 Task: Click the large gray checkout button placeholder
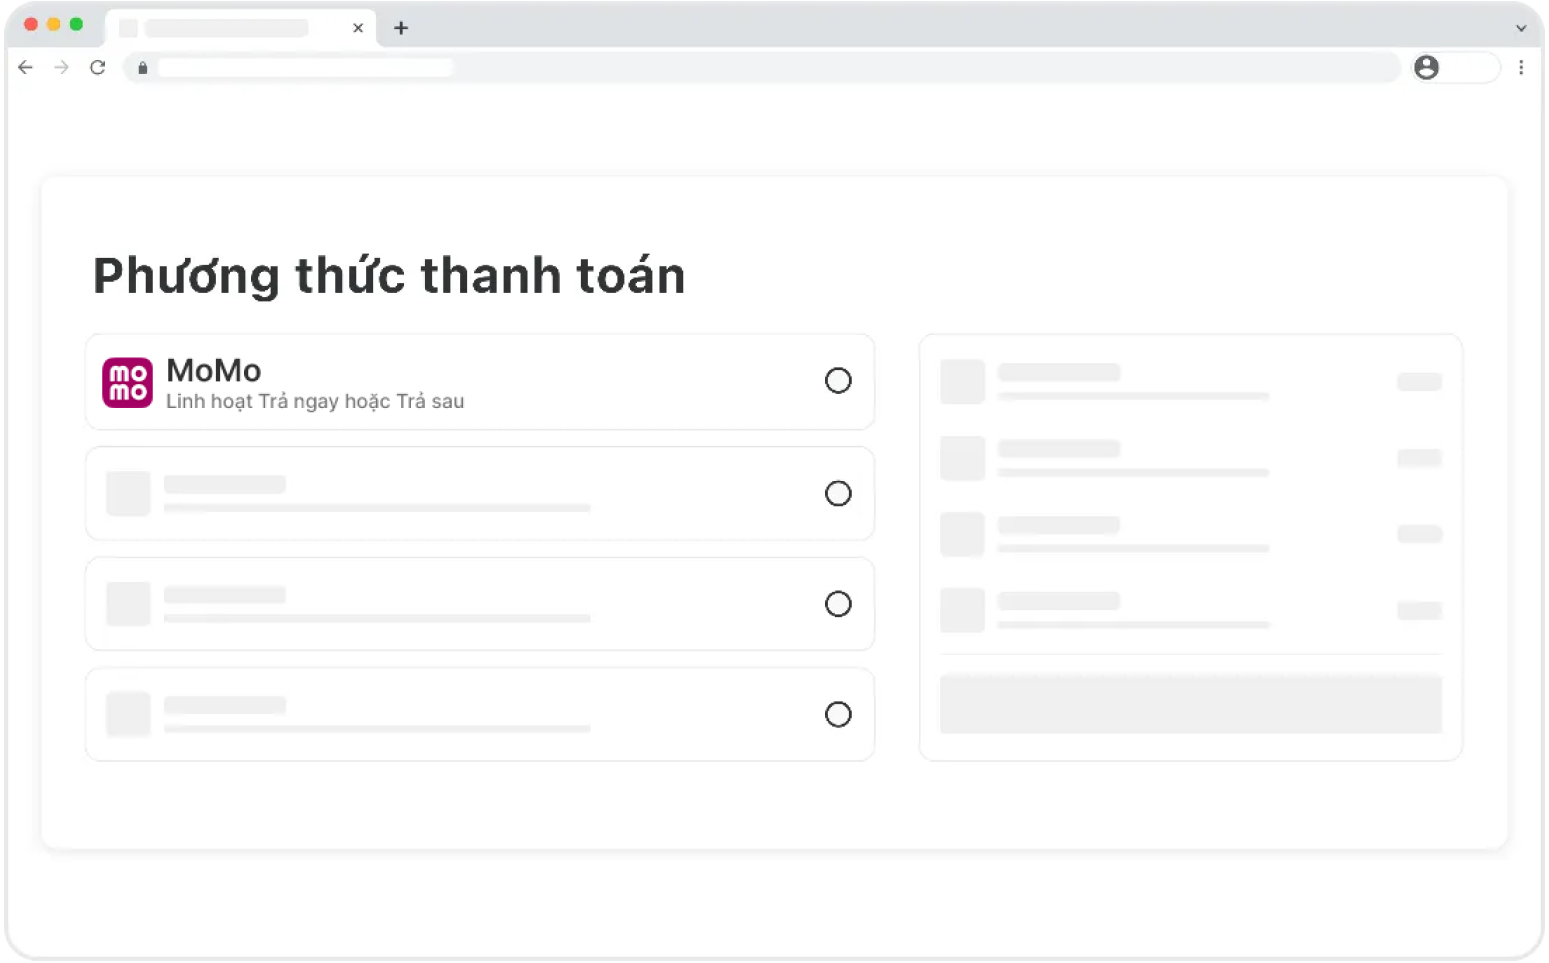[x=1190, y=704]
